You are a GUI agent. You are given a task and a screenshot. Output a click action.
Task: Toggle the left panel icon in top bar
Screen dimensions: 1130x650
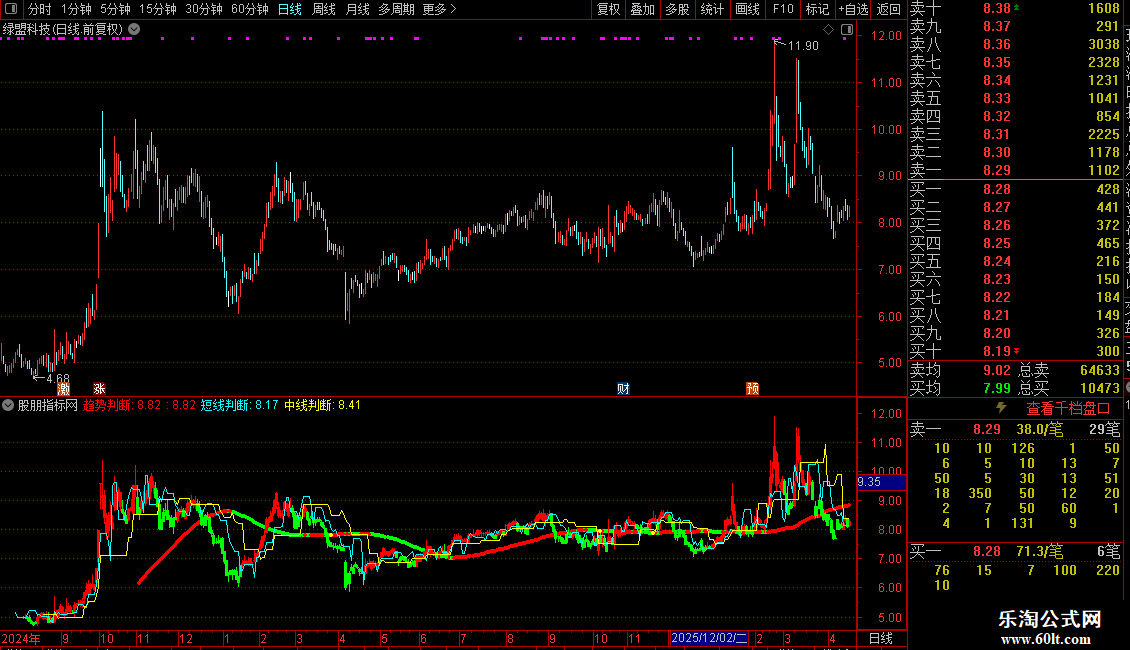pos(11,9)
